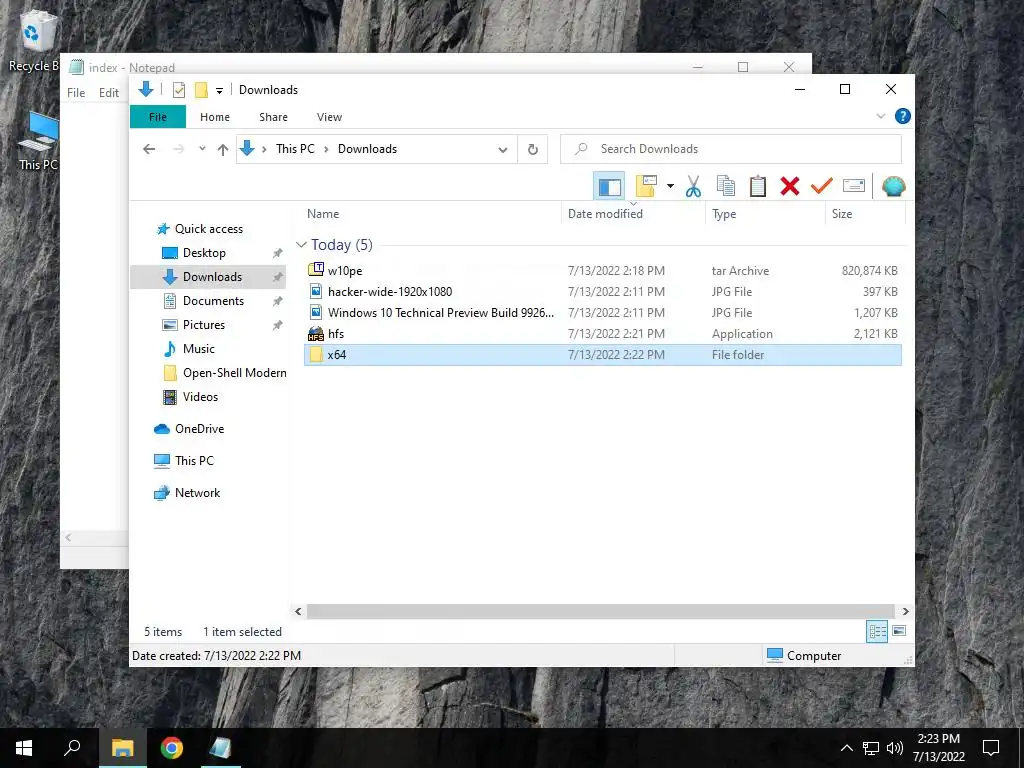This screenshot has width=1024, height=768.
Task: Go up one folder level
Action: tap(223, 149)
